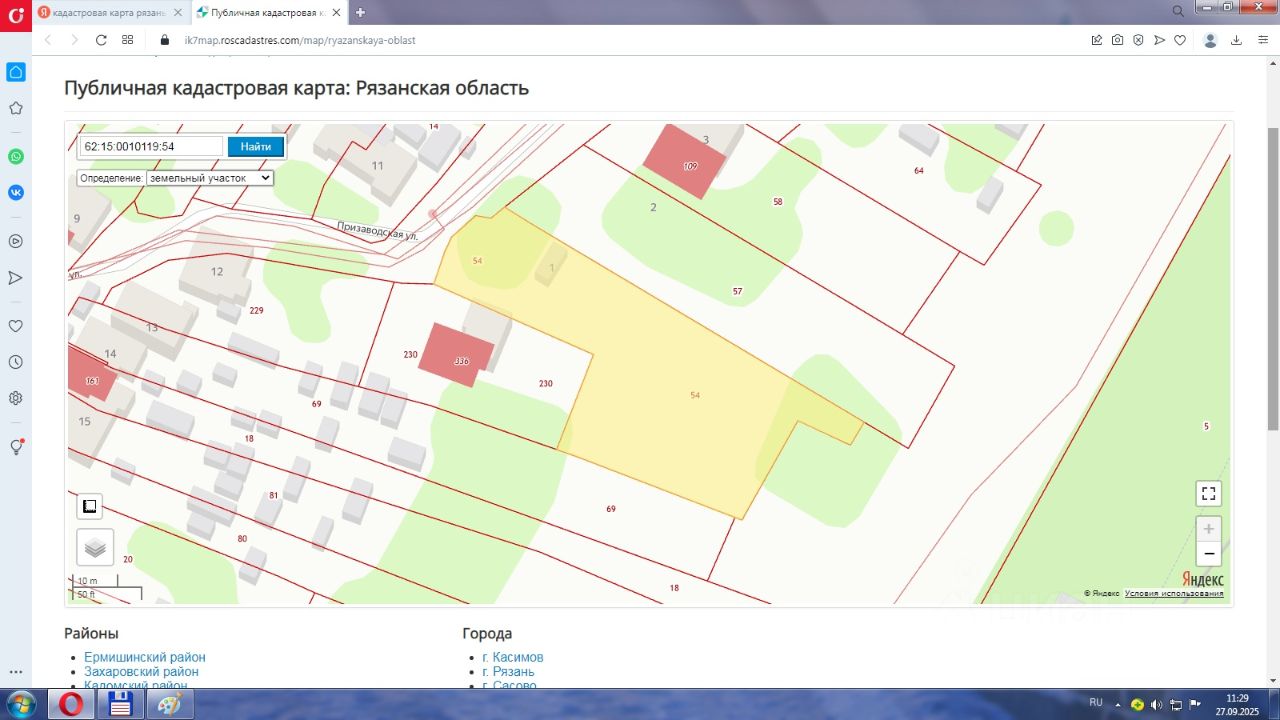Launch VK messenger from the sidebar
Image resolution: width=1280 pixels, height=720 pixels.
(16, 192)
